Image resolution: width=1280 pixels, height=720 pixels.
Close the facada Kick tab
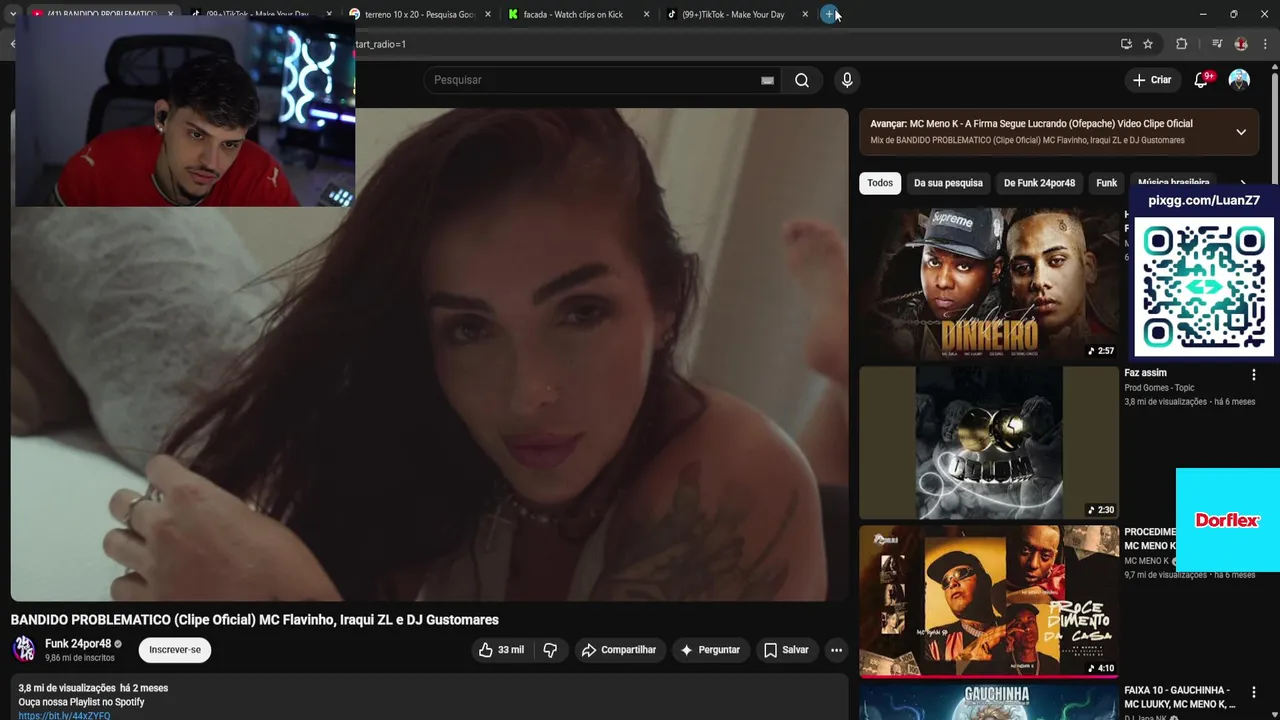coord(646,14)
